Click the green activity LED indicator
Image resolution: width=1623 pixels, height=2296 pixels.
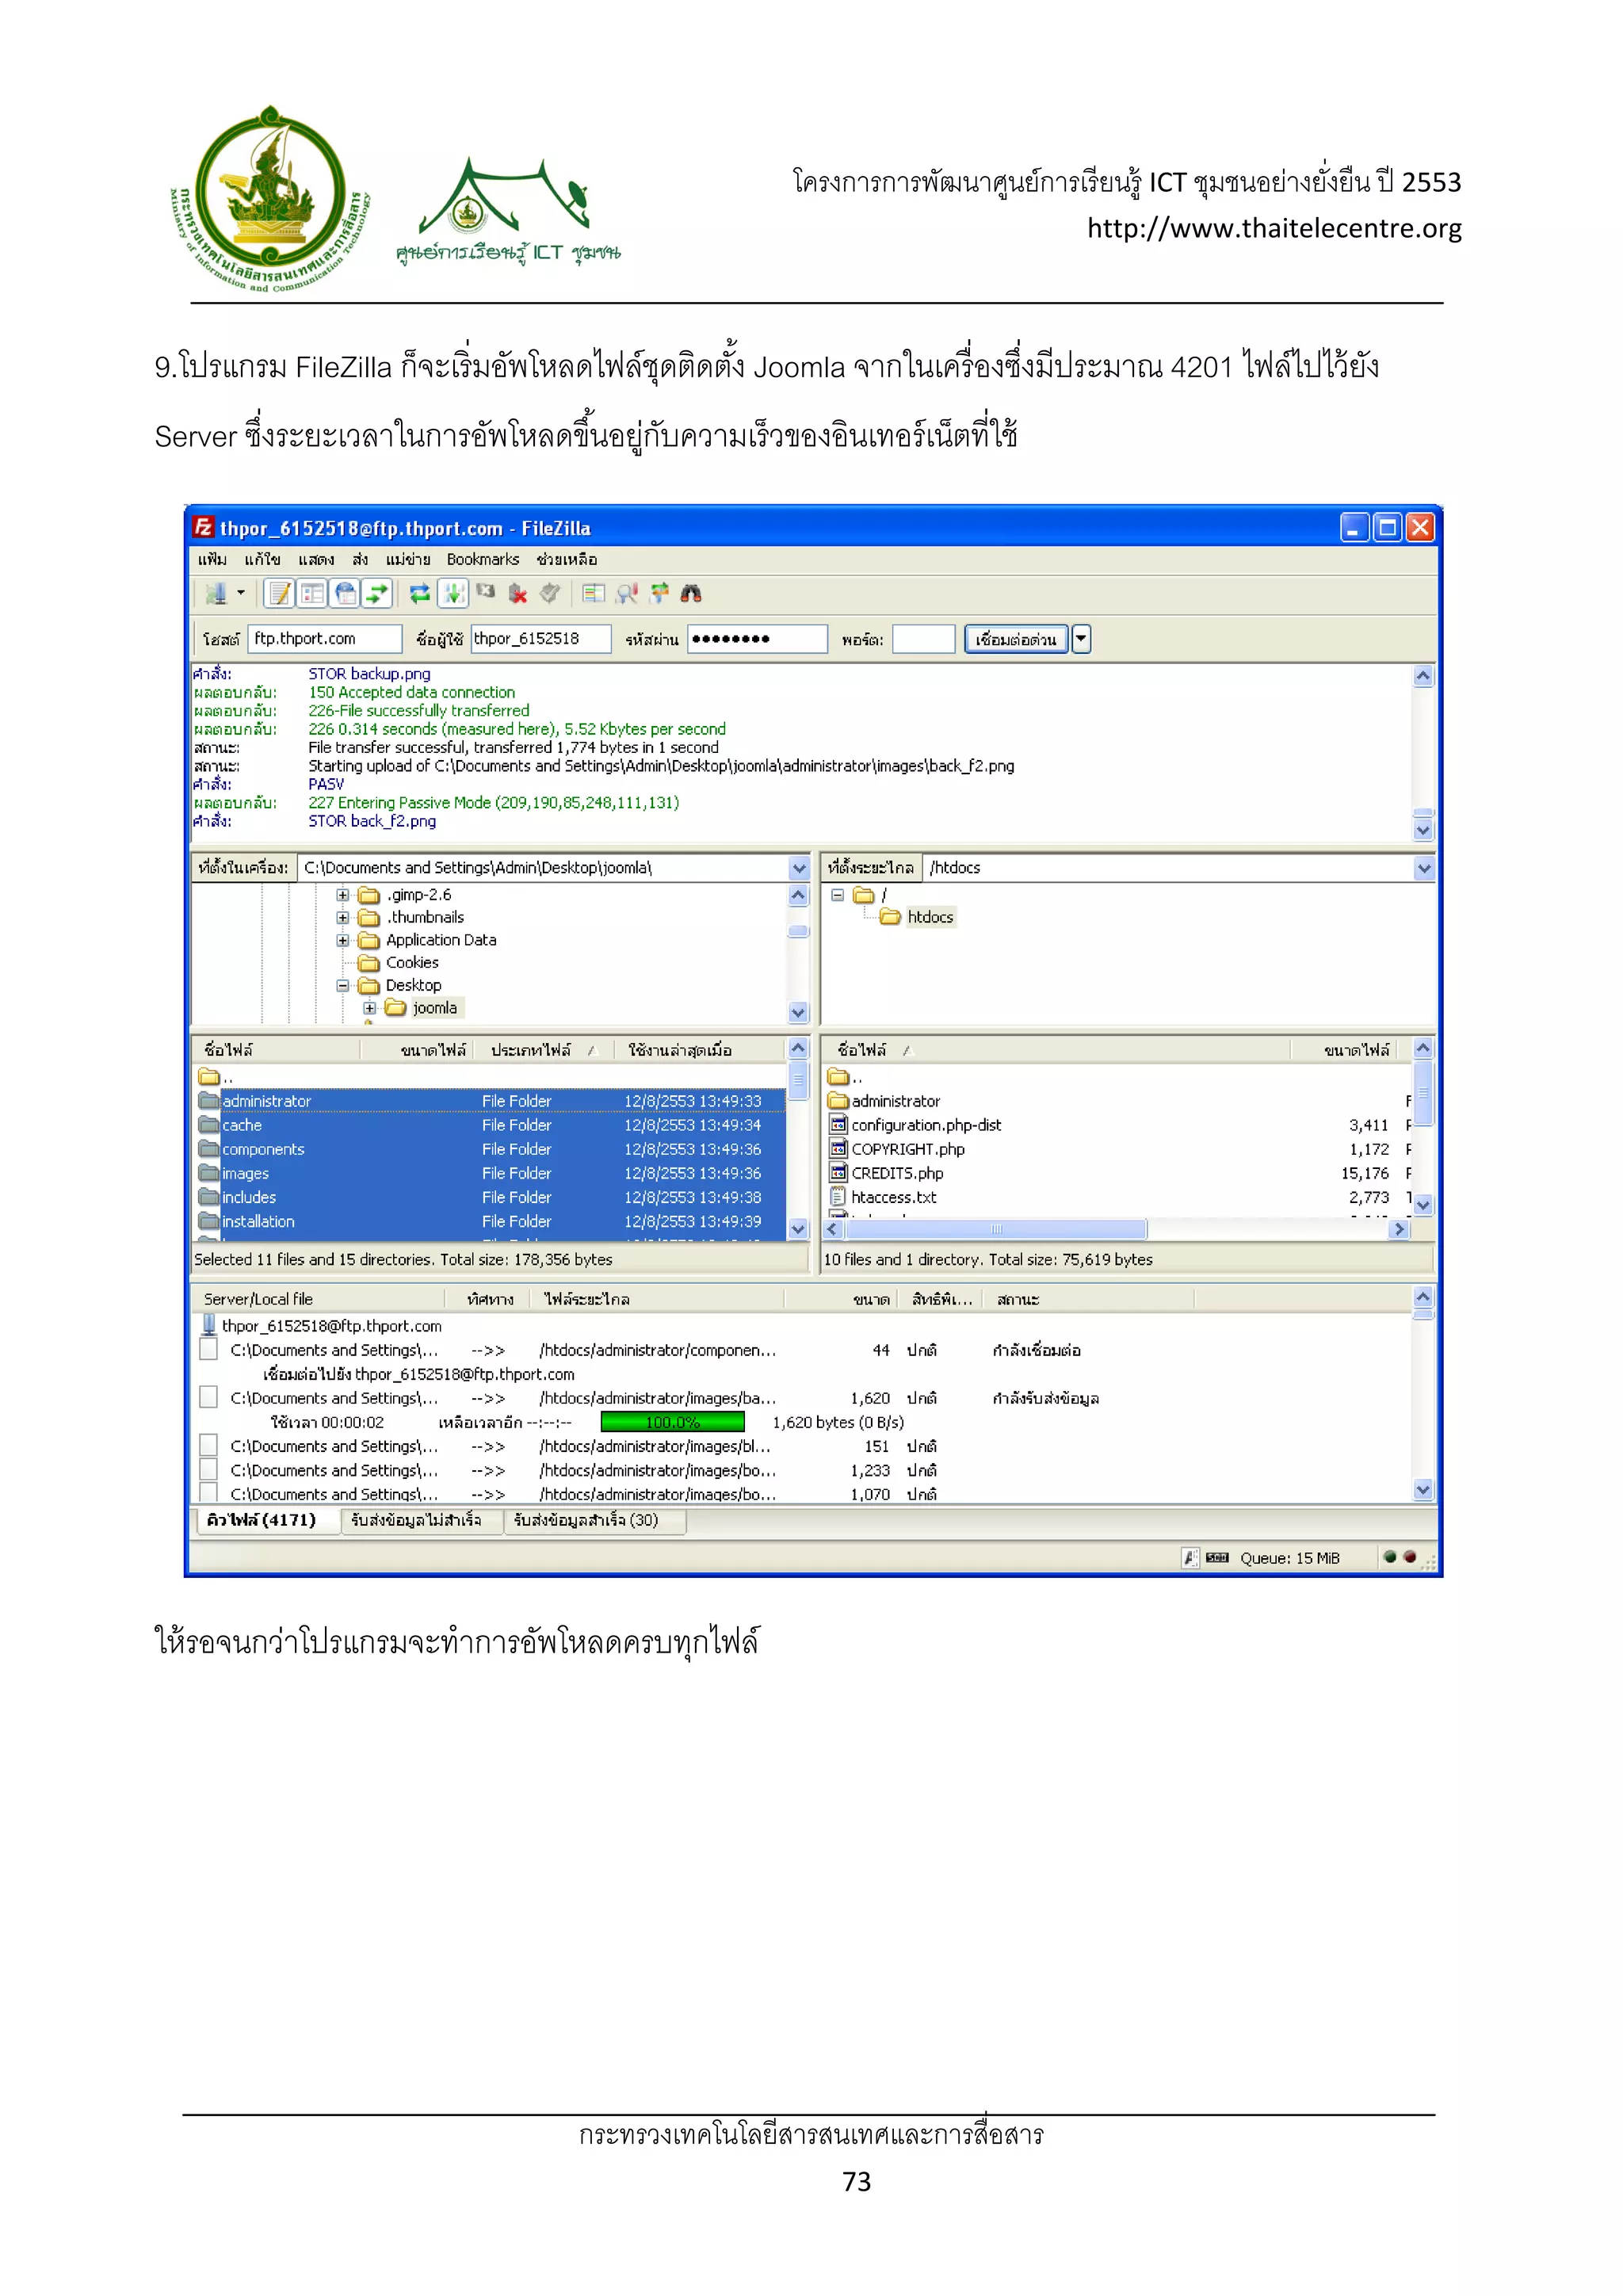point(1389,1556)
